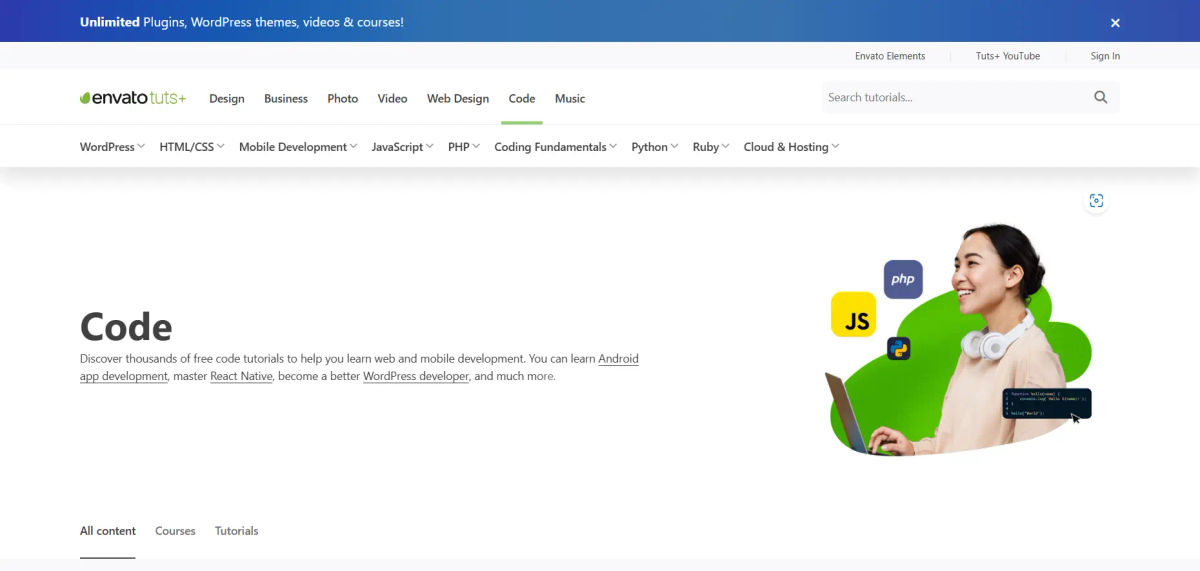The image size is (1200, 571).
Task: Click the code snippet card in hero image
Action: pyautogui.click(x=1047, y=404)
